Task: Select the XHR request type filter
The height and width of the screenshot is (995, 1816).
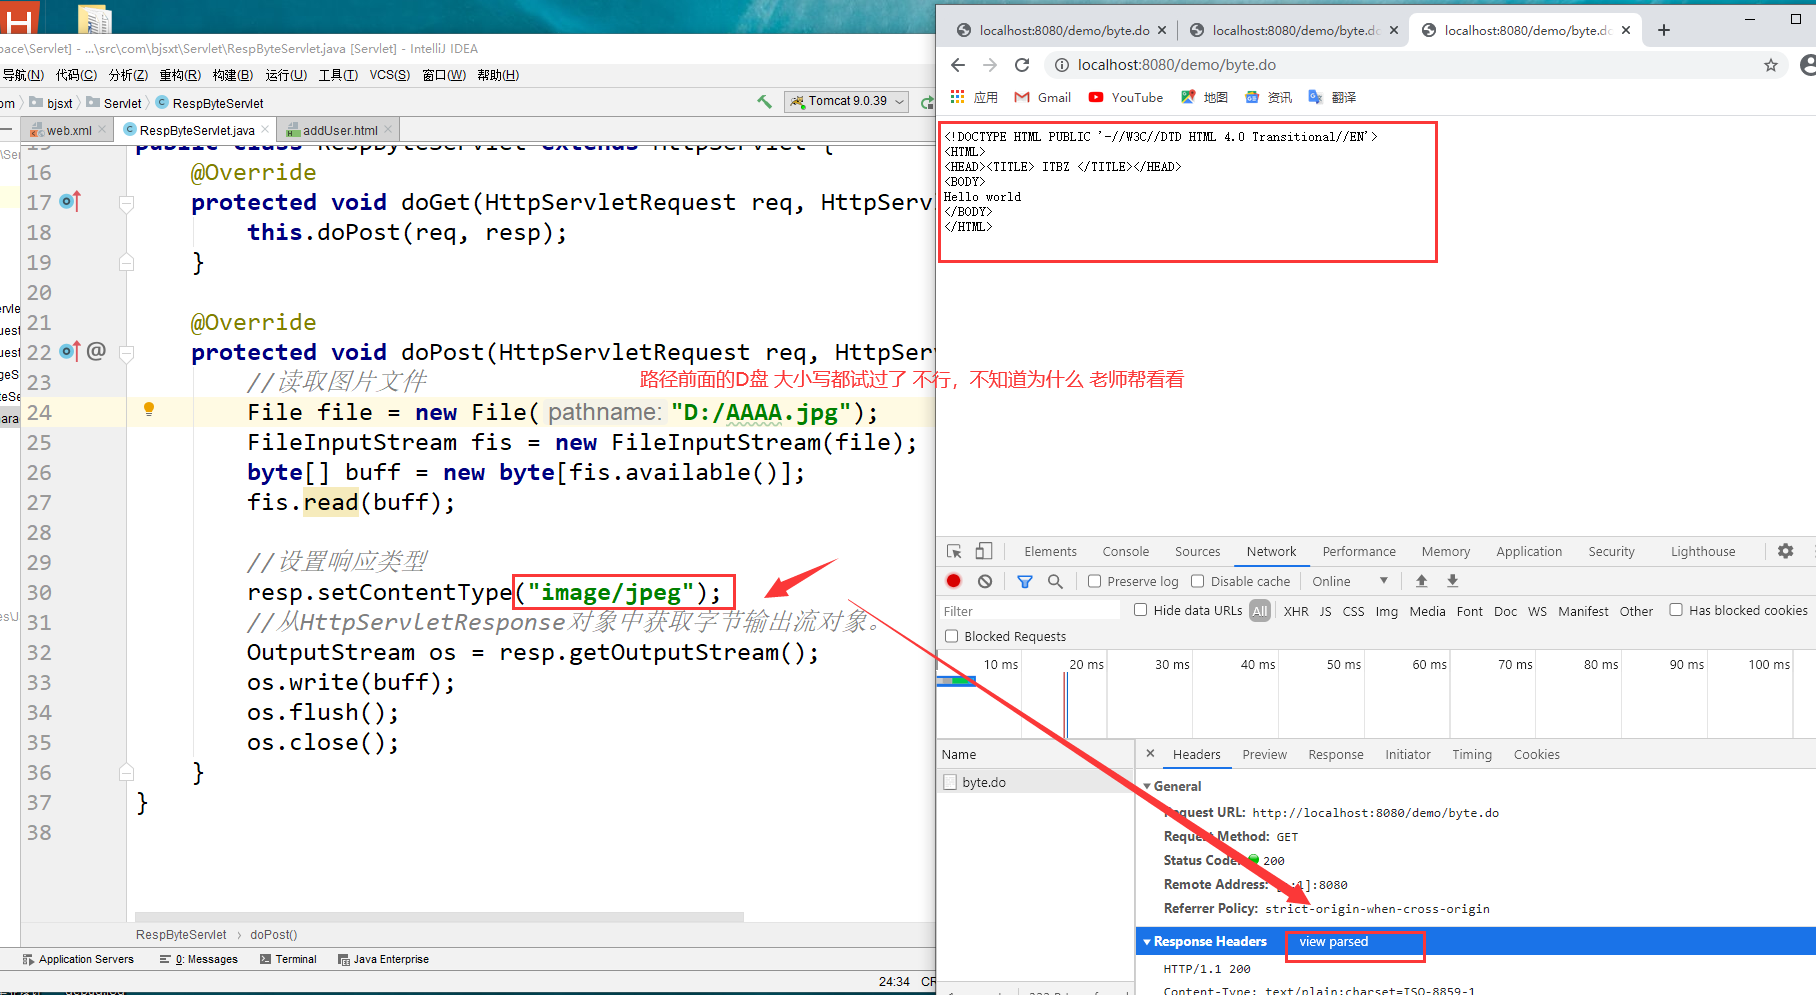Action: [x=1296, y=611]
